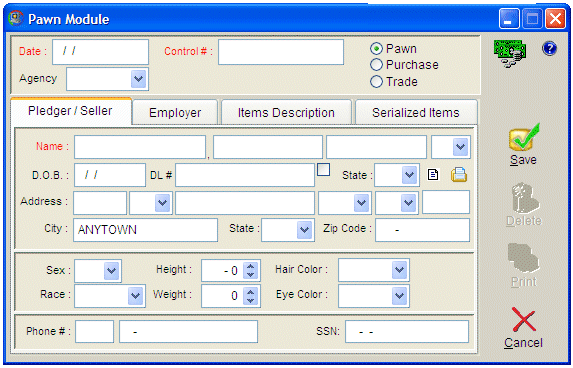Click the document note icon beside State
This screenshot has width=573, height=368.
tap(433, 175)
